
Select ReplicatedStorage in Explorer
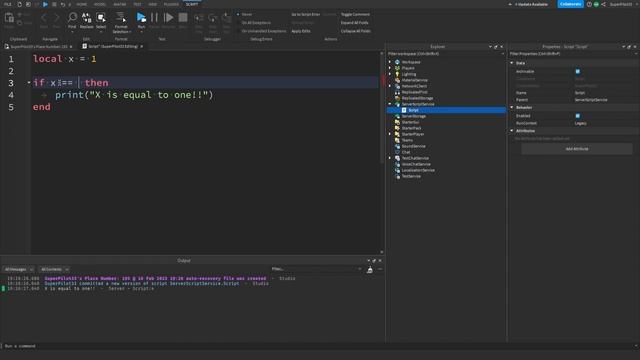pyautogui.click(x=417, y=98)
